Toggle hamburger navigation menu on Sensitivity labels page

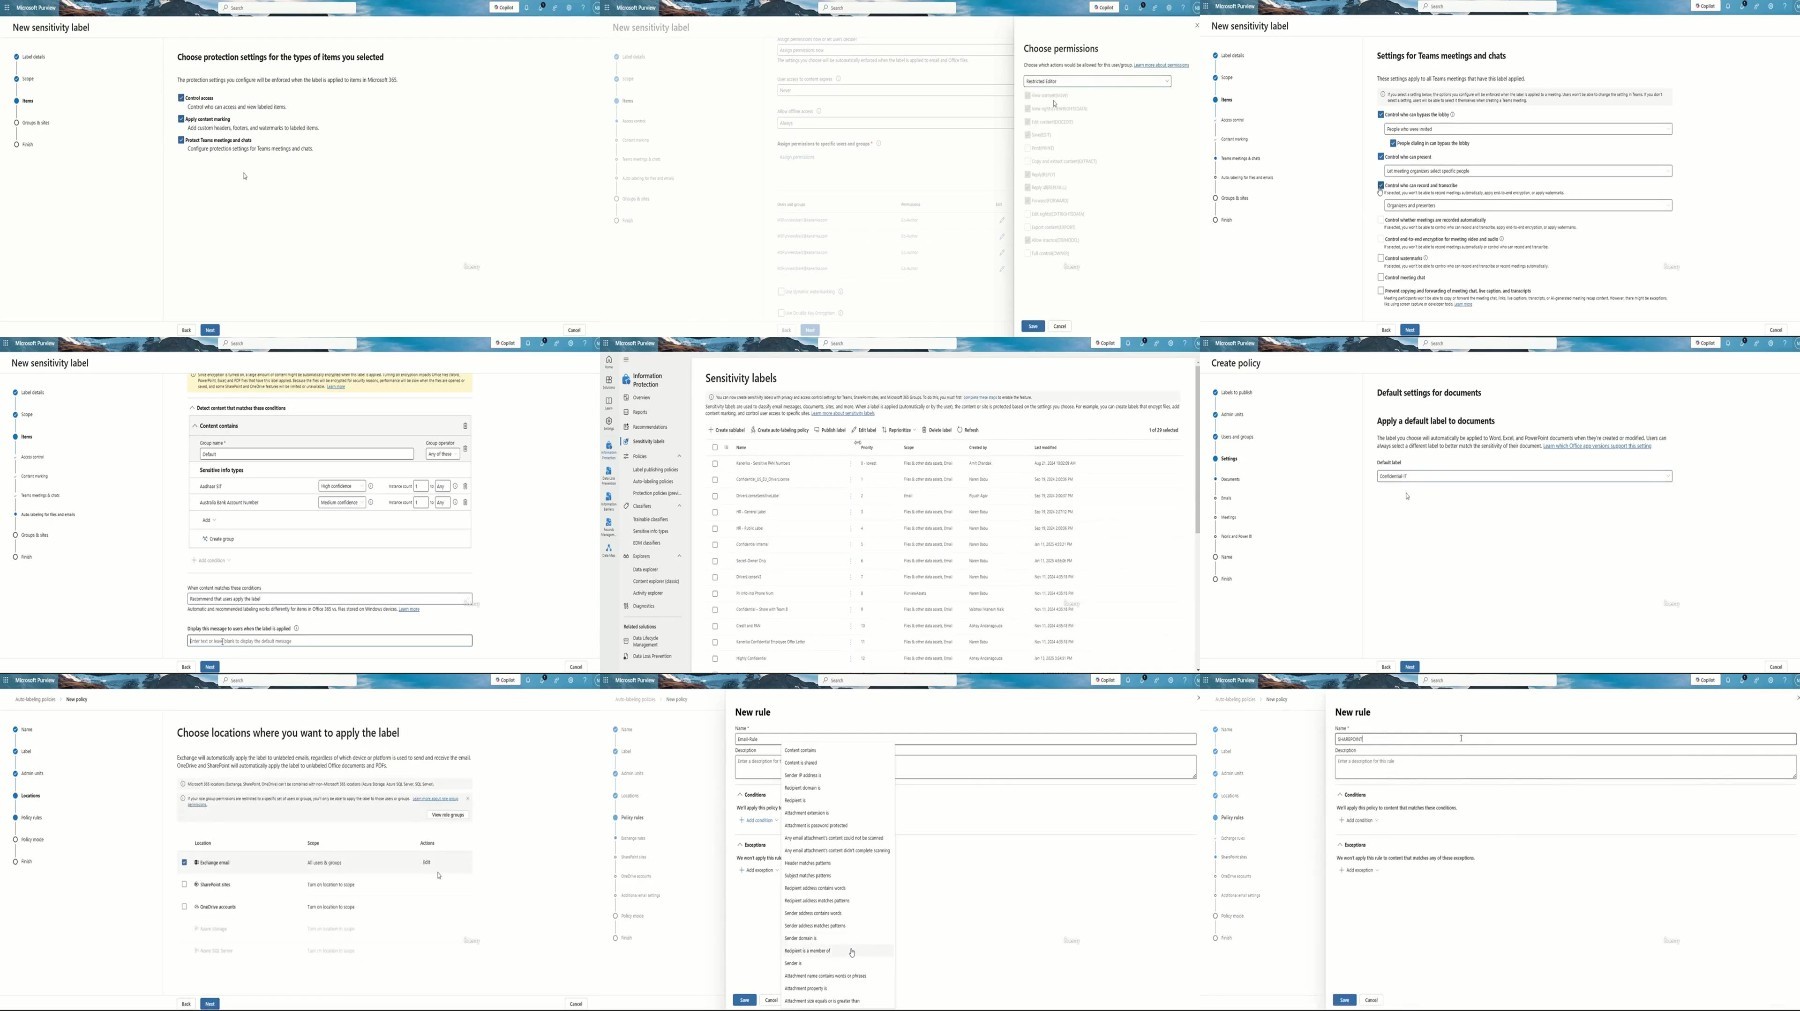626,359
